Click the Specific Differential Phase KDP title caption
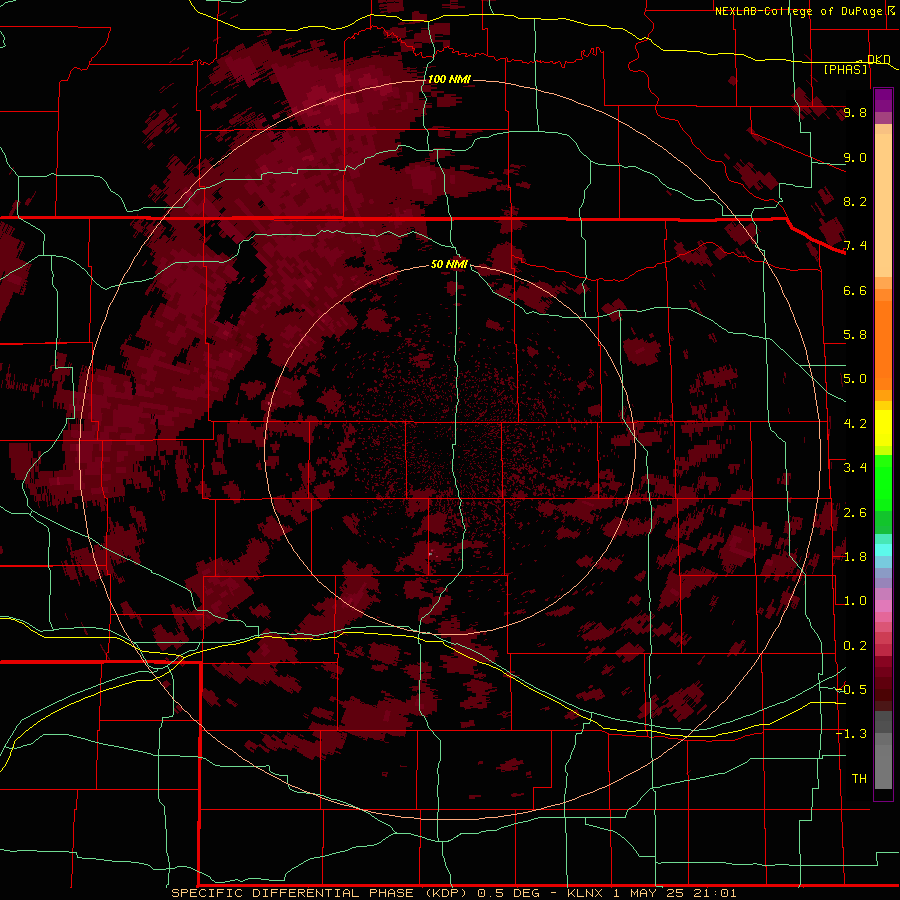The height and width of the screenshot is (900, 900). tap(454, 893)
